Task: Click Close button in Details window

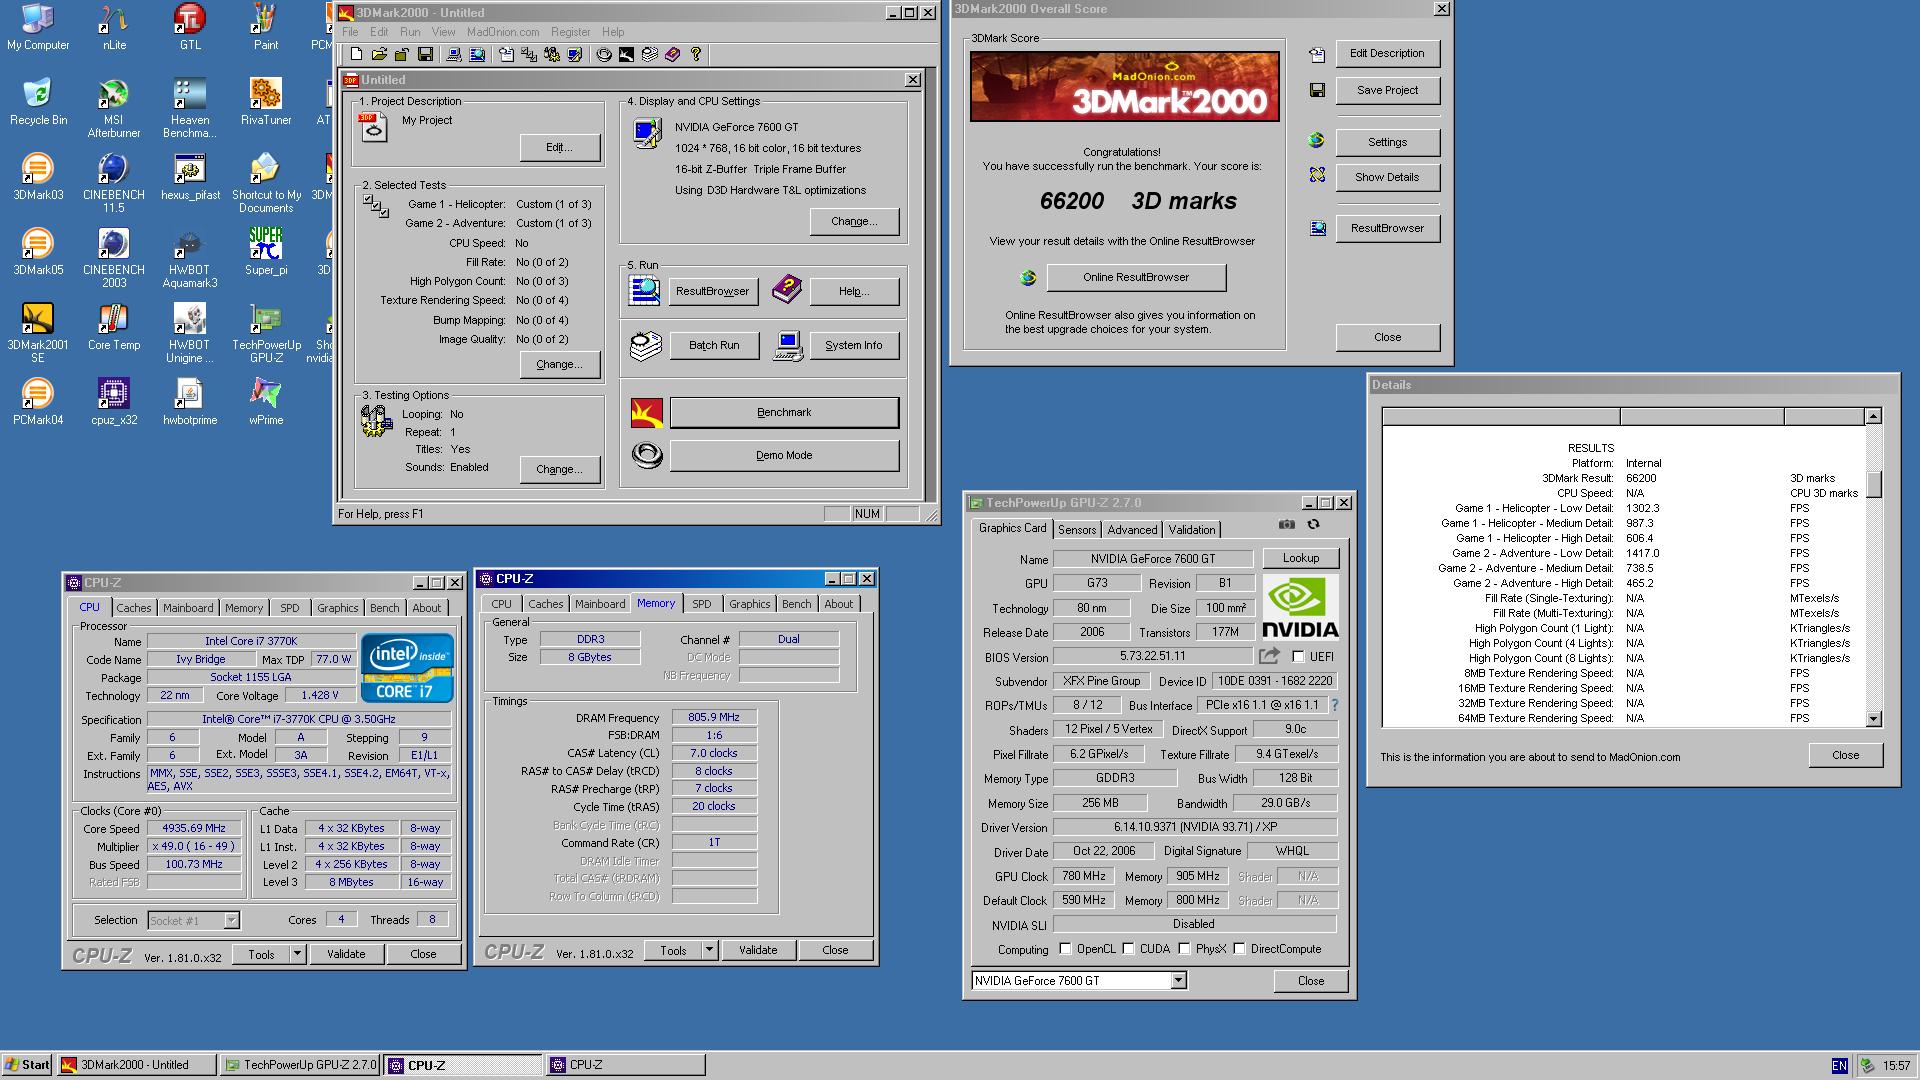Action: [x=1845, y=755]
